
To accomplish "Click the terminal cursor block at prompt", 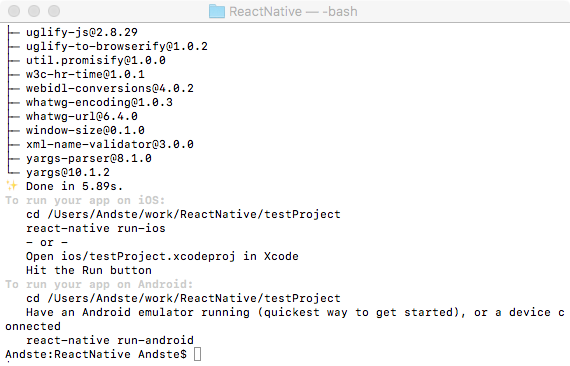I will click(x=197, y=354).
